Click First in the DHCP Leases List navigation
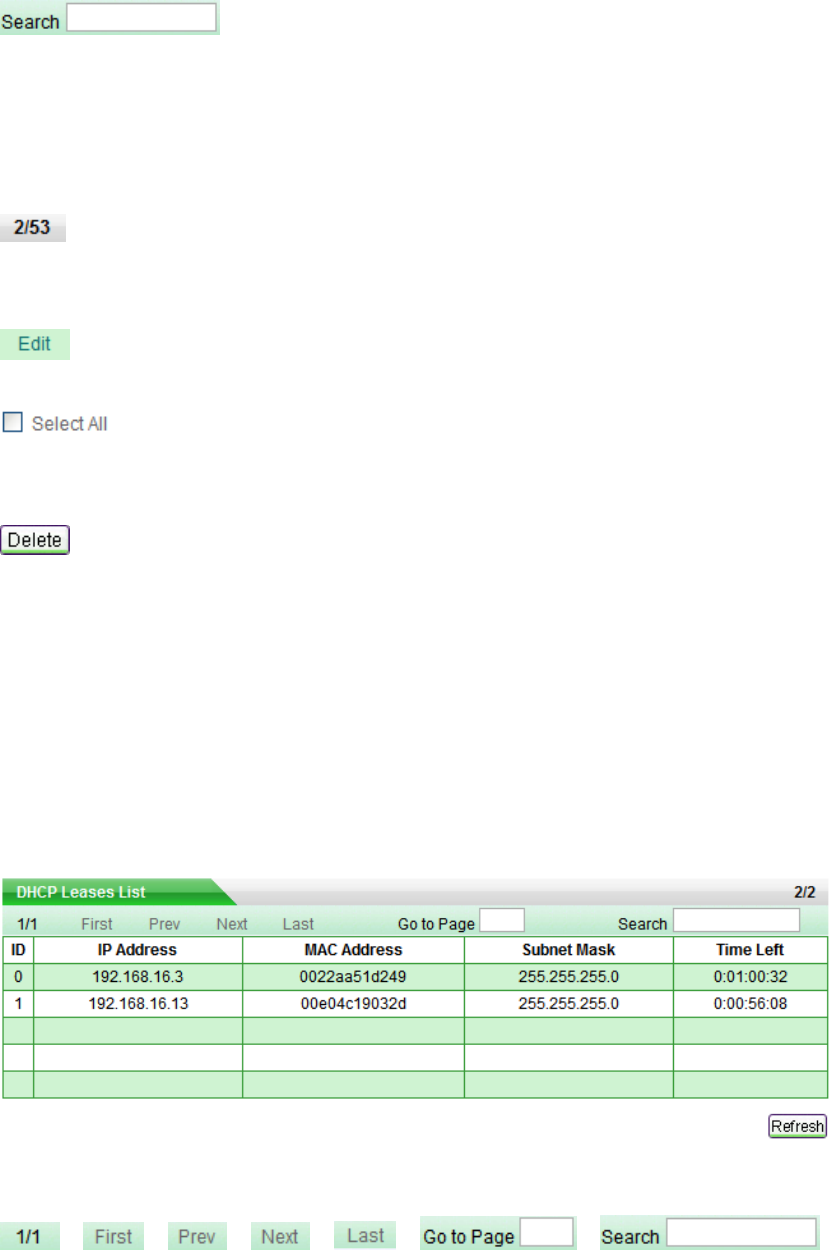The height and width of the screenshot is (1250, 831). pyautogui.click(x=97, y=924)
